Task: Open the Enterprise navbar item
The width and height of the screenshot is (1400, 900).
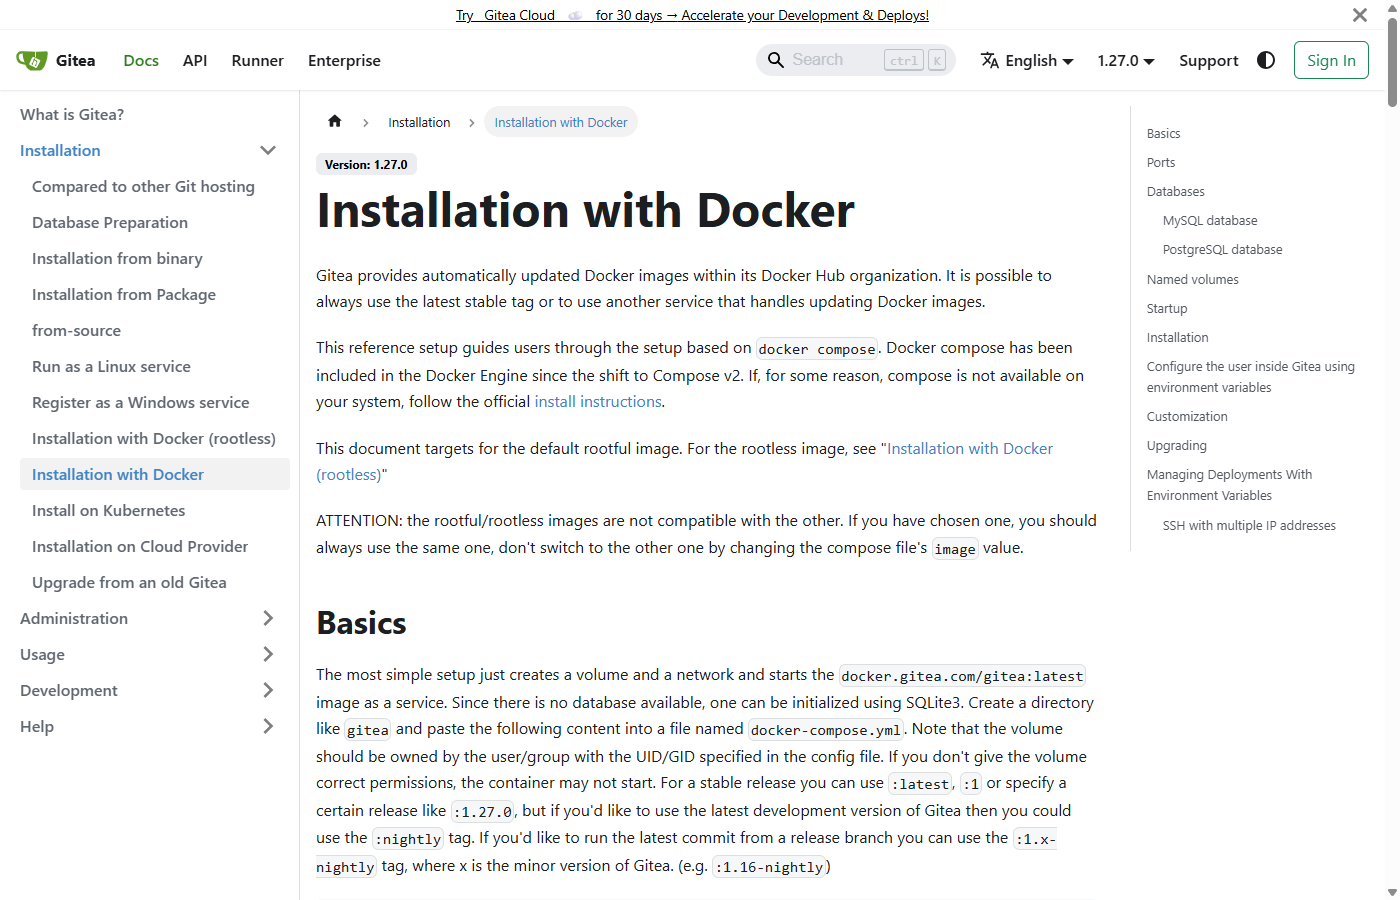Action: pyautogui.click(x=344, y=60)
